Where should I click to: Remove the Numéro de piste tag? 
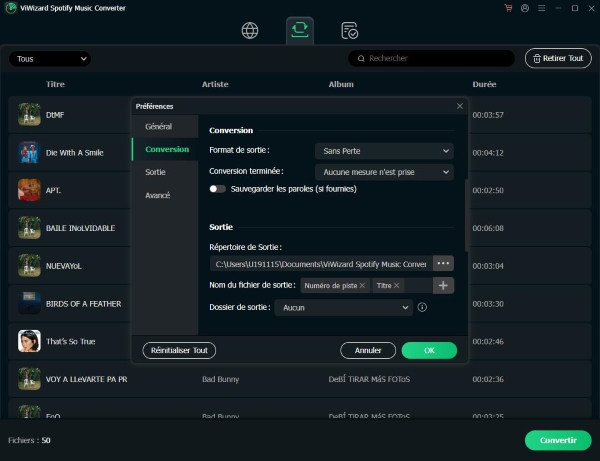click(x=362, y=285)
